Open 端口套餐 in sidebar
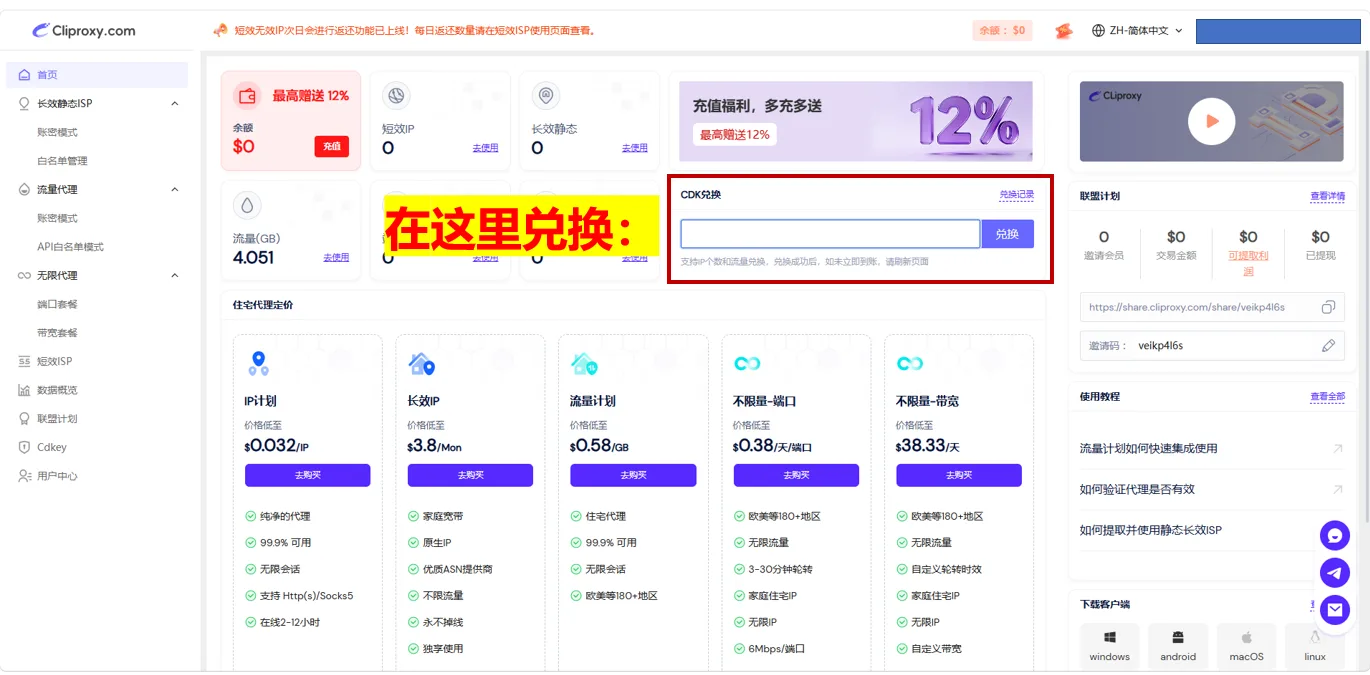The width and height of the screenshot is (1370, 675). (57, 304)
